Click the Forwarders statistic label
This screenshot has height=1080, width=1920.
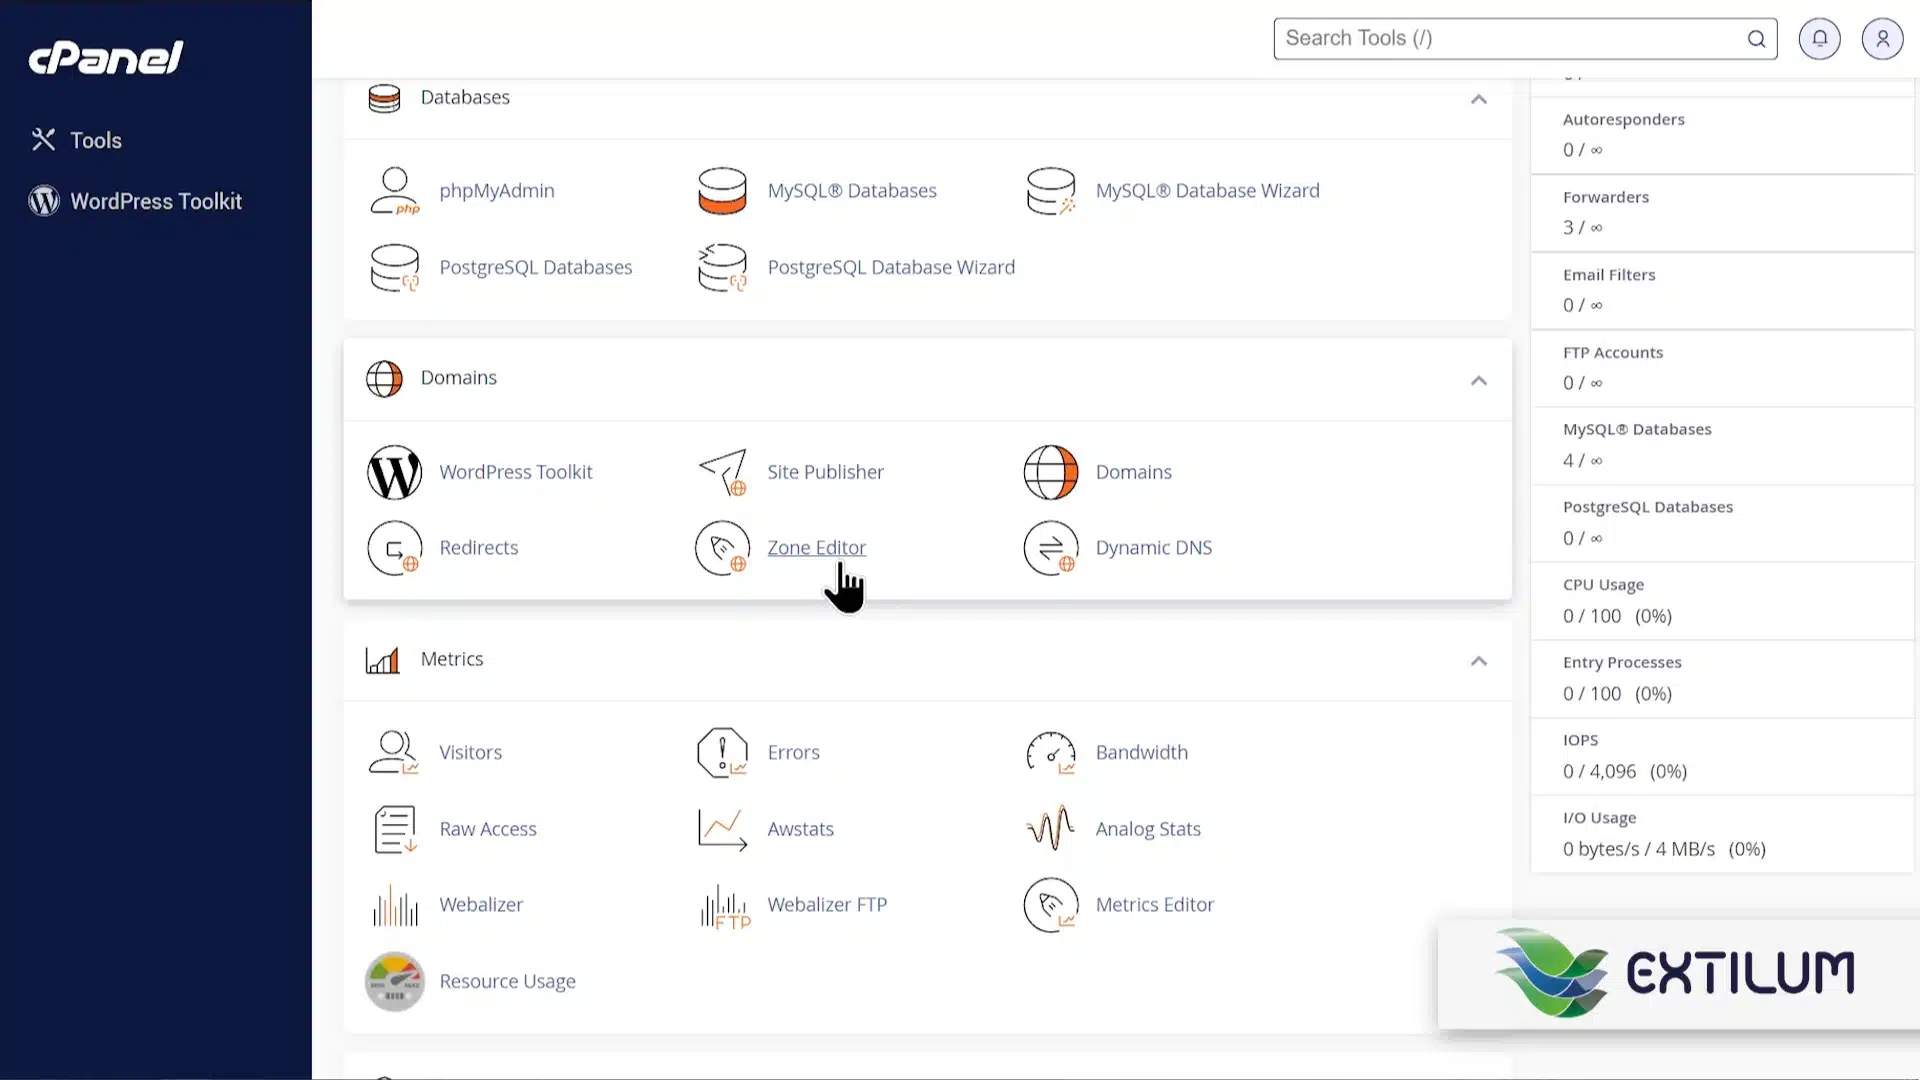pyautogui.click(x=1606, y=198)
